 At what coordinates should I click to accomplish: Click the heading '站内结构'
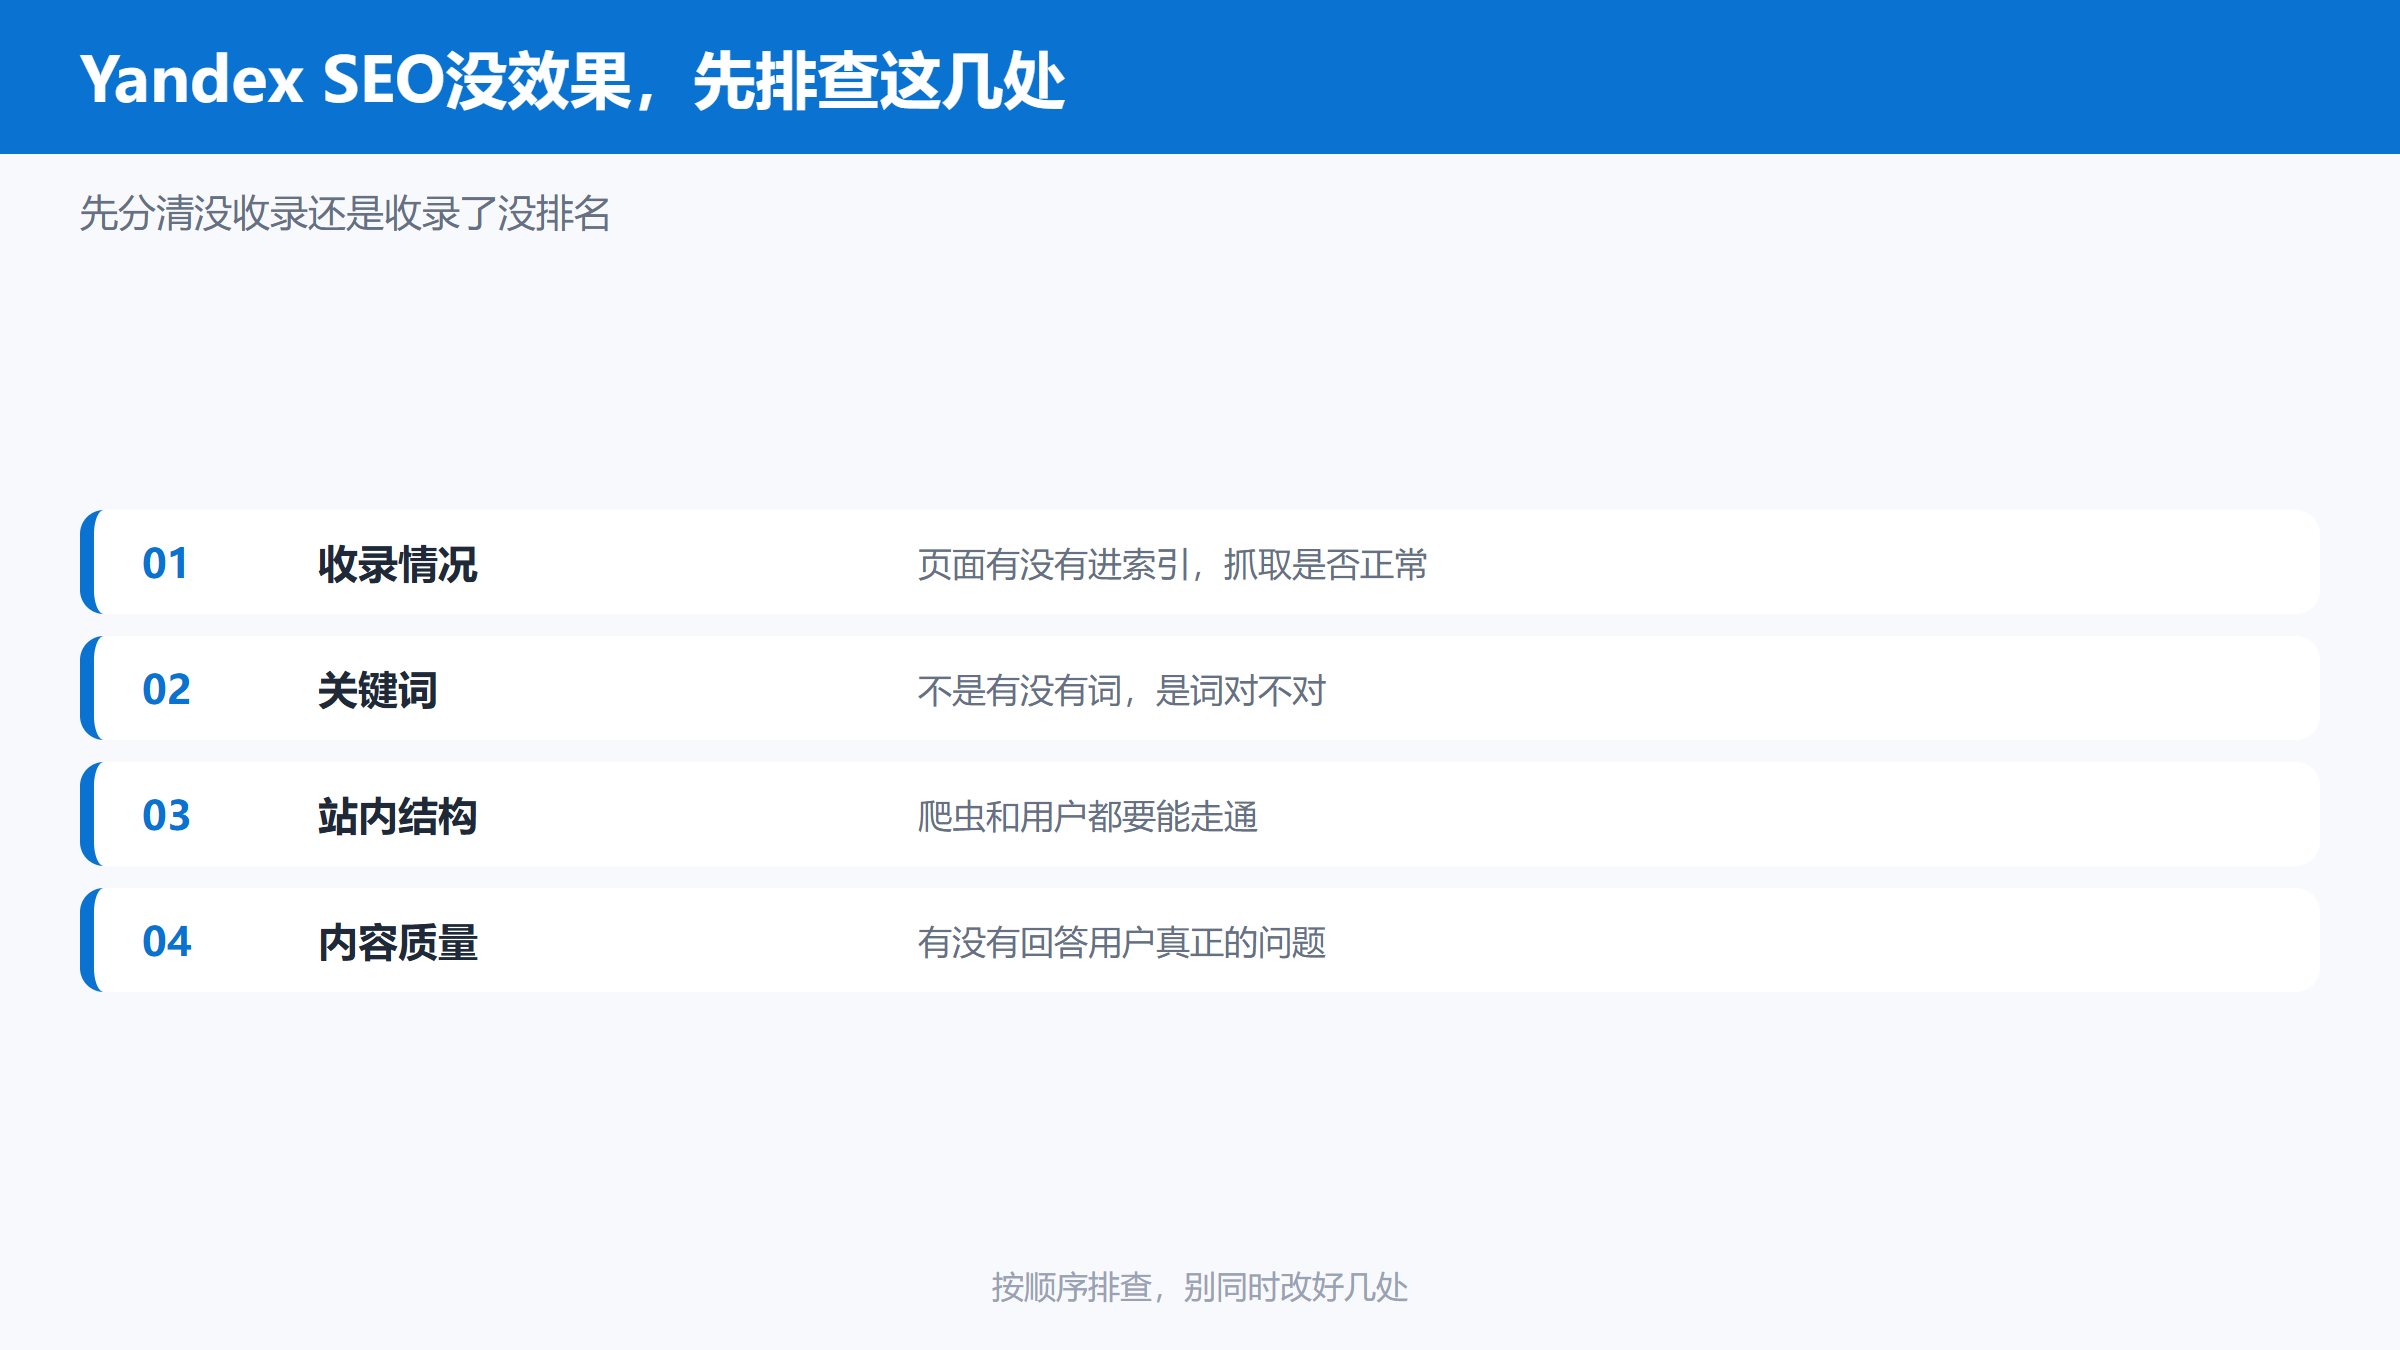click(x=397, y=816)
